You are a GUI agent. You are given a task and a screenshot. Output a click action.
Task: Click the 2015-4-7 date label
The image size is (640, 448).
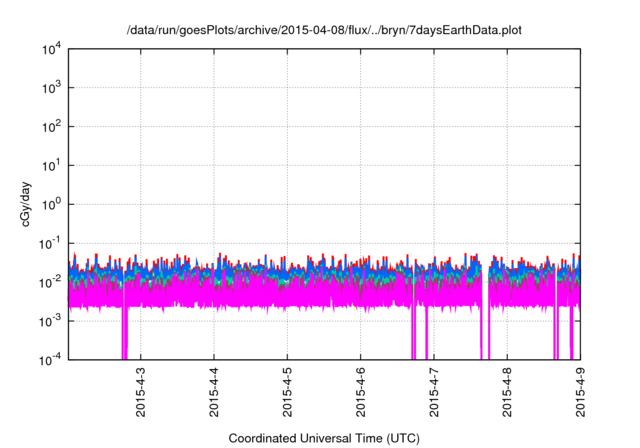coord(434,392)
